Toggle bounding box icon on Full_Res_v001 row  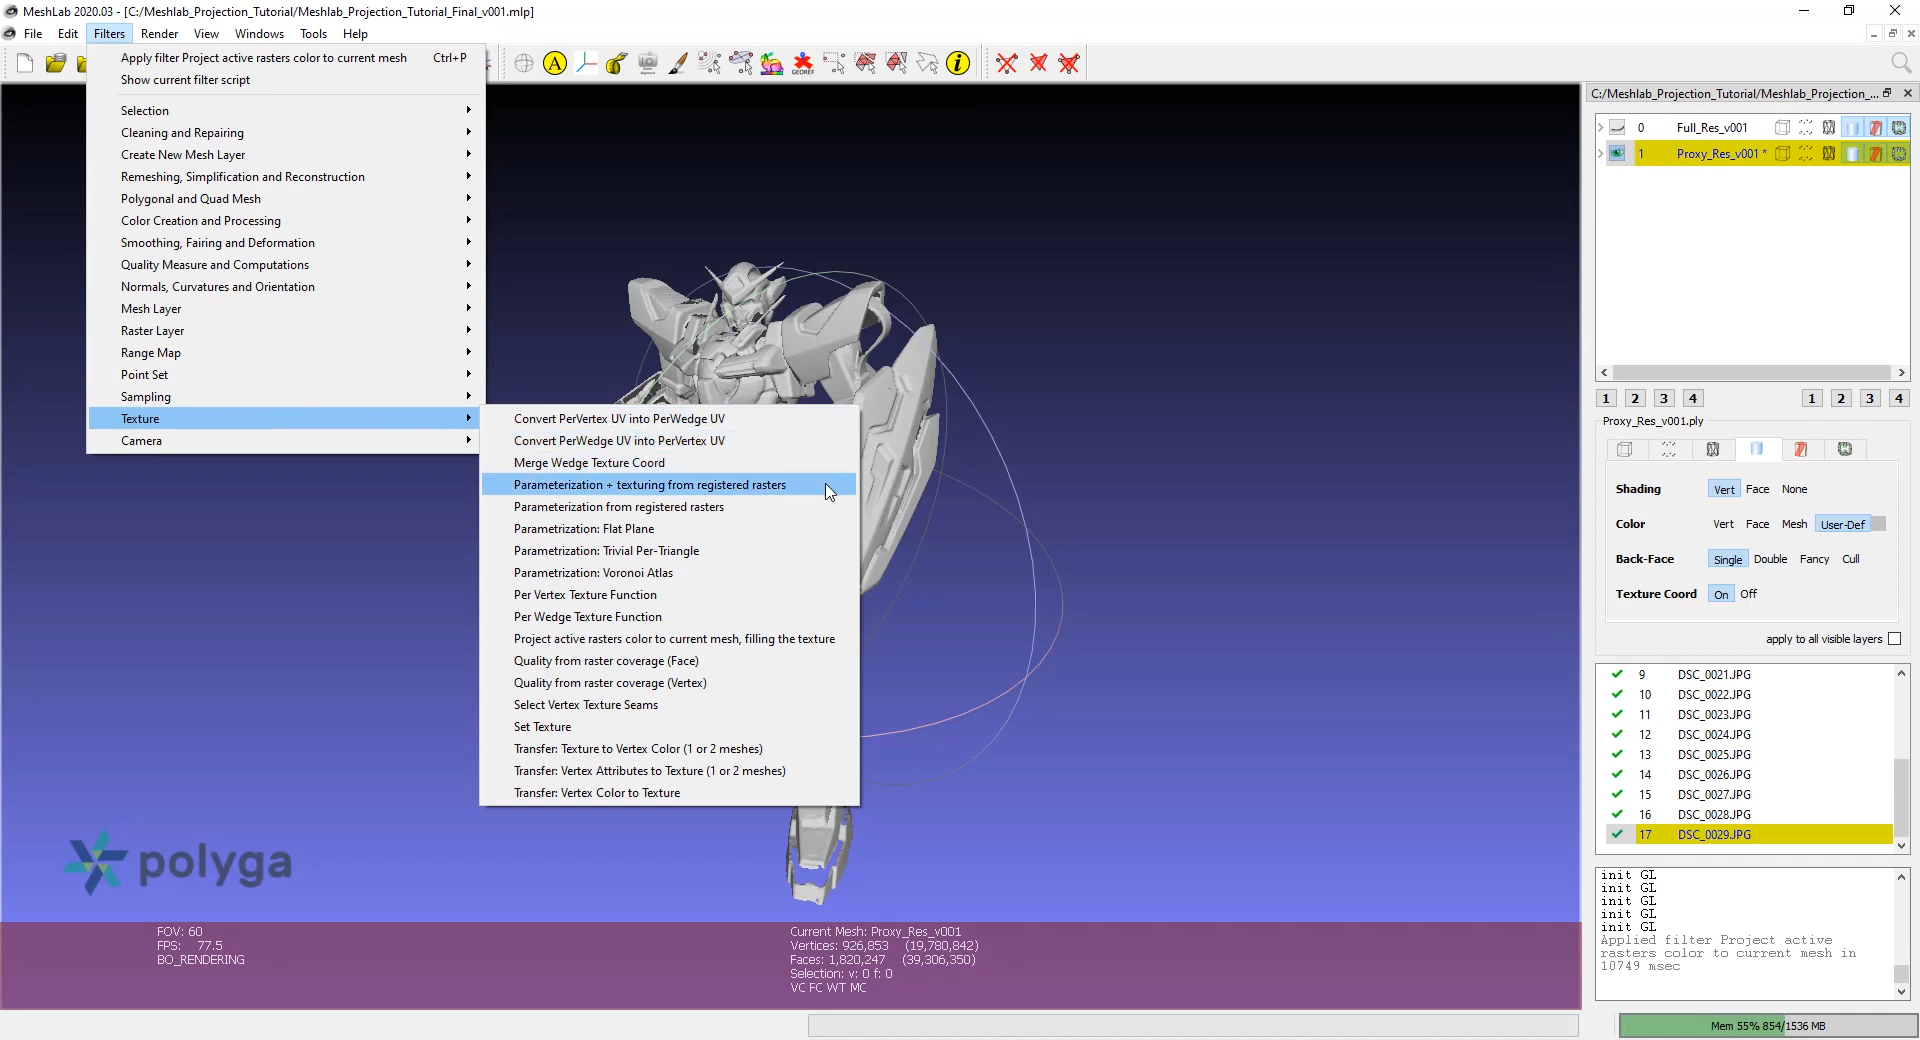(1782, 127)
